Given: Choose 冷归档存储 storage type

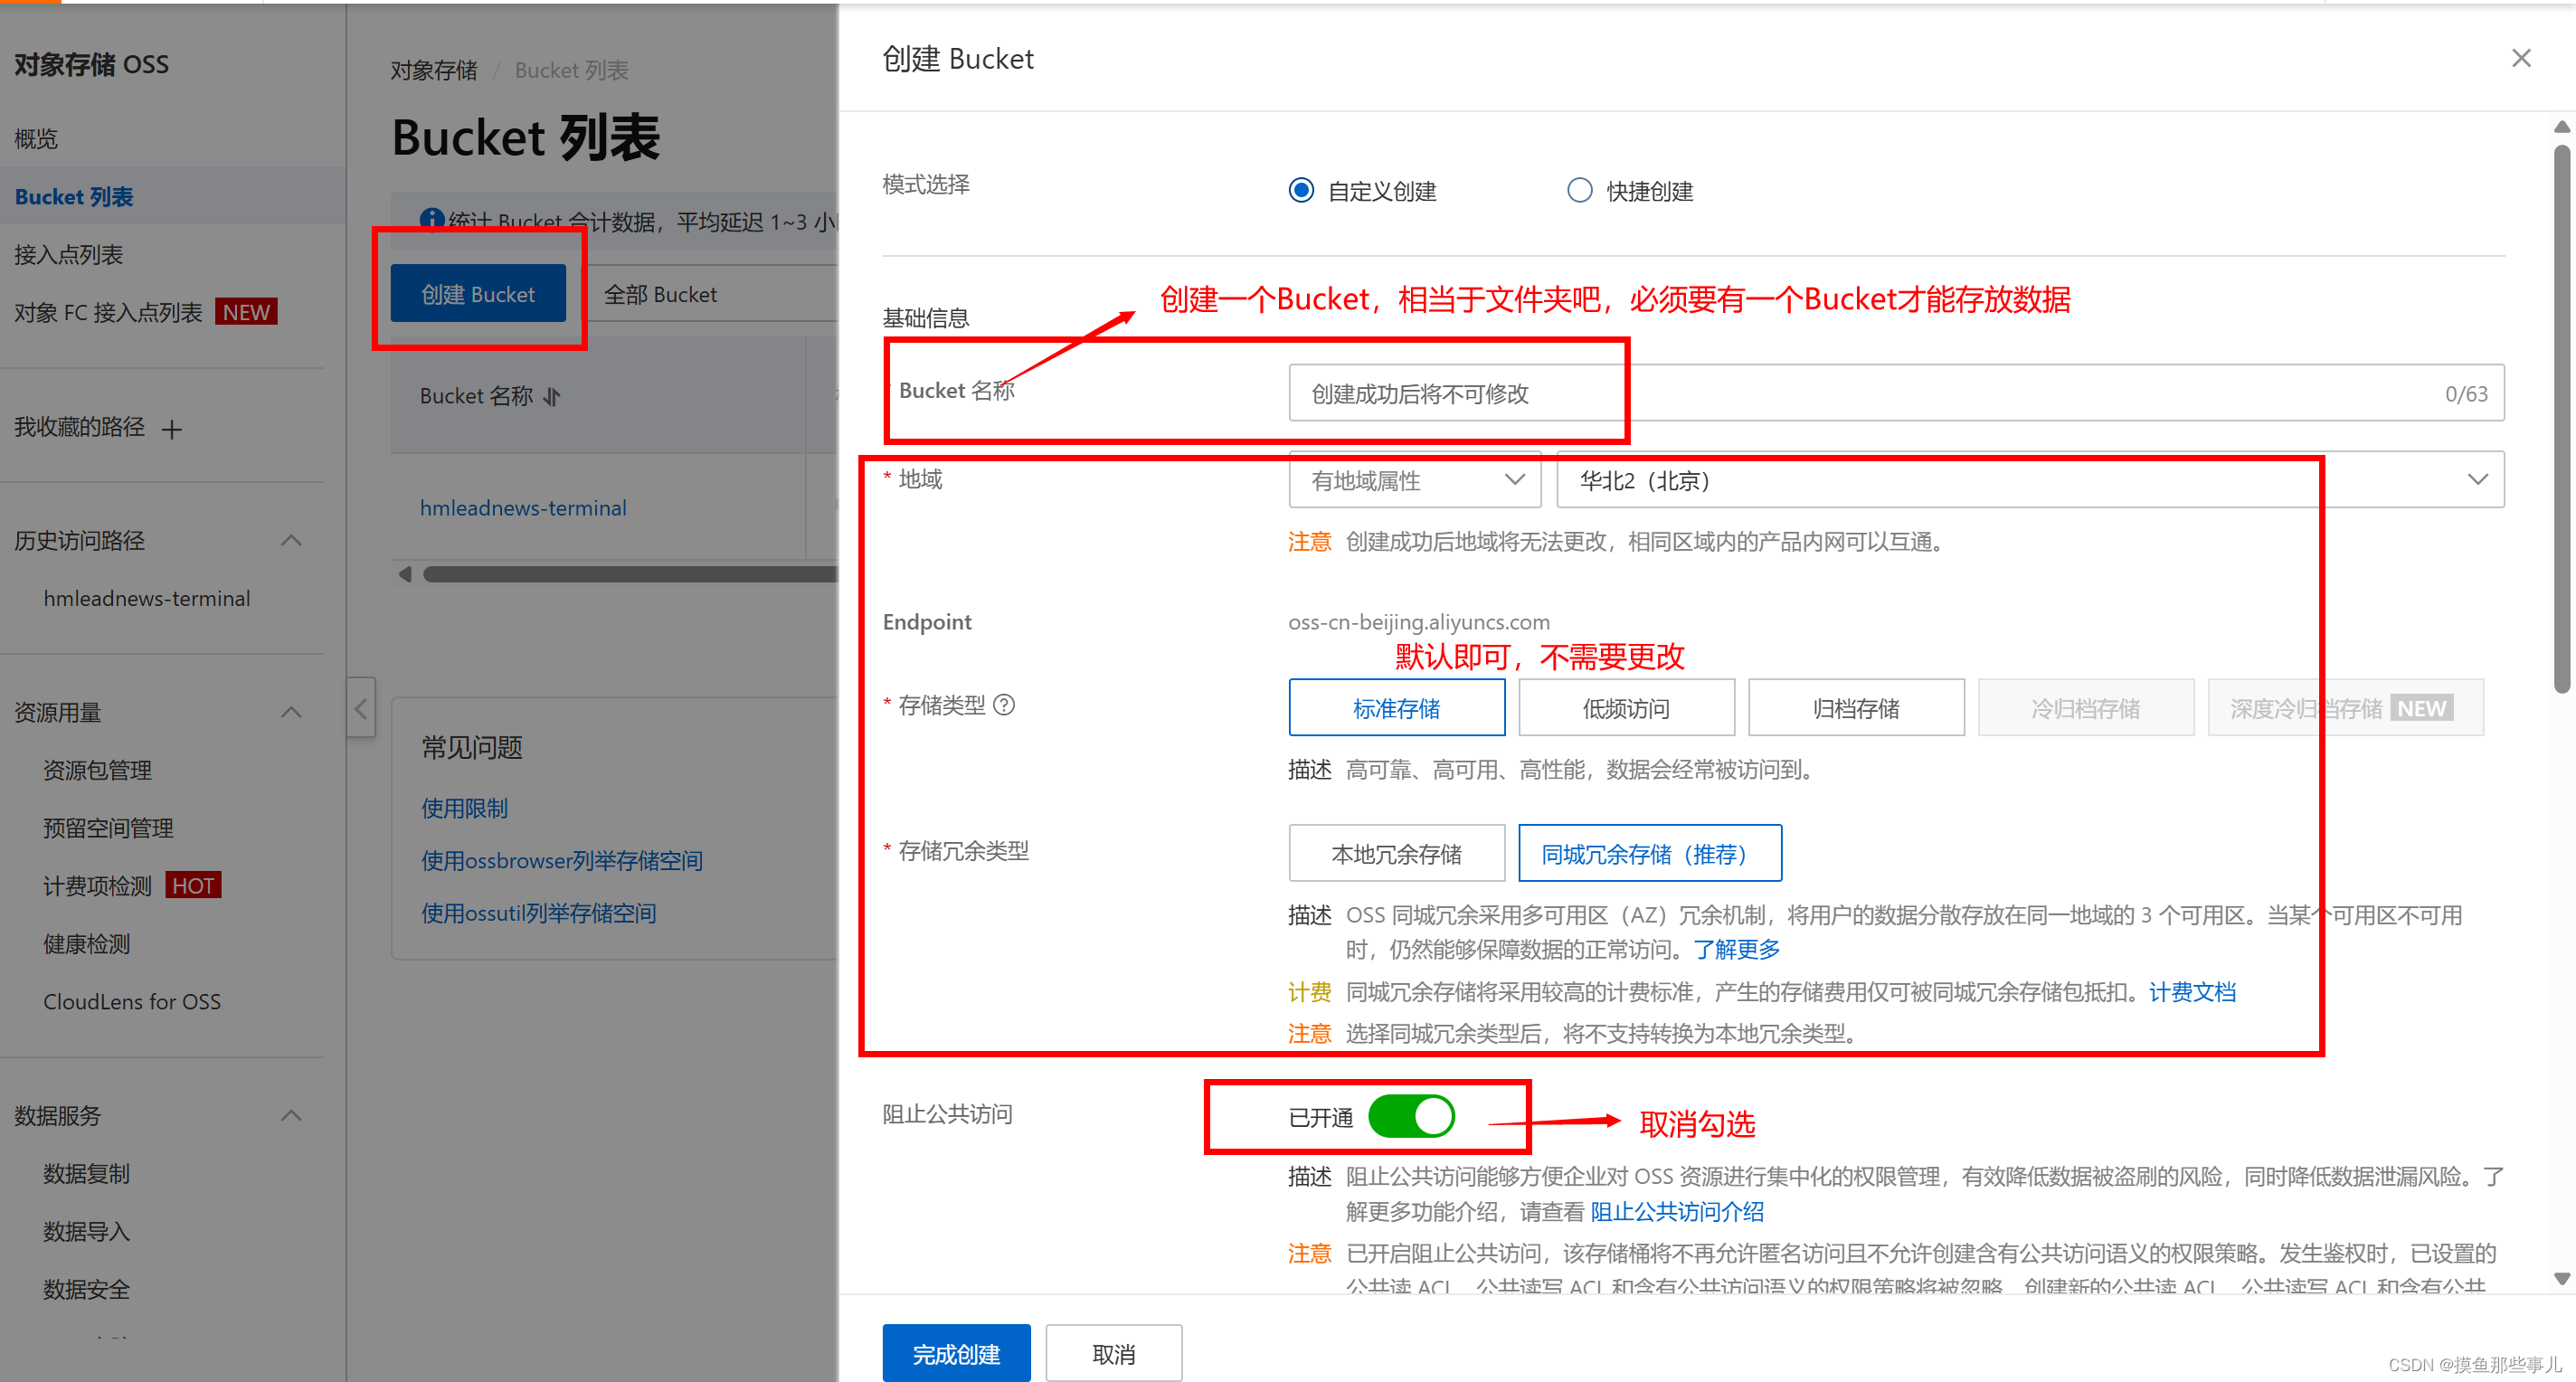Looking at the screenshot, I should [x=2085, y=708].
